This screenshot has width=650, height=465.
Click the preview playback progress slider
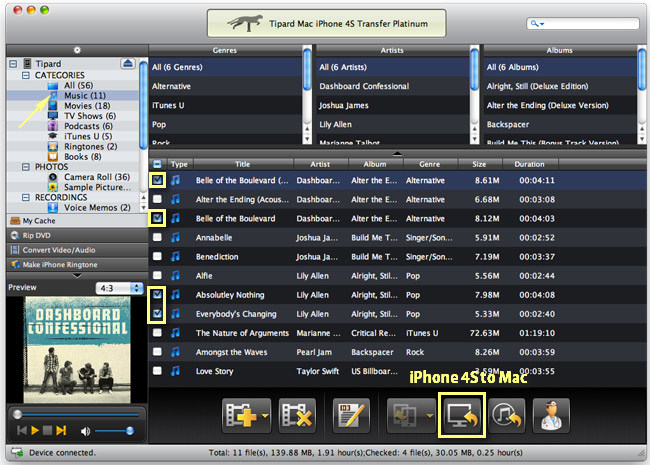77,414
